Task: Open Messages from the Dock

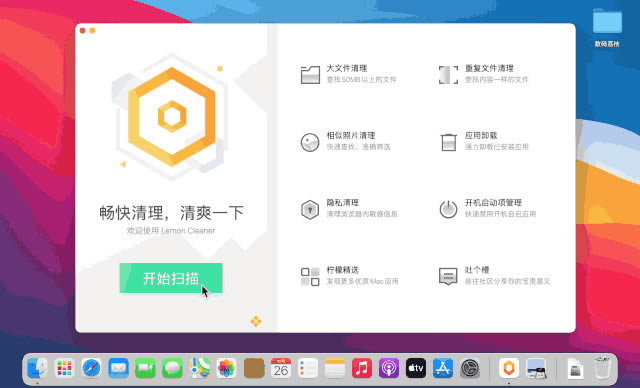Action: [172, 368]
